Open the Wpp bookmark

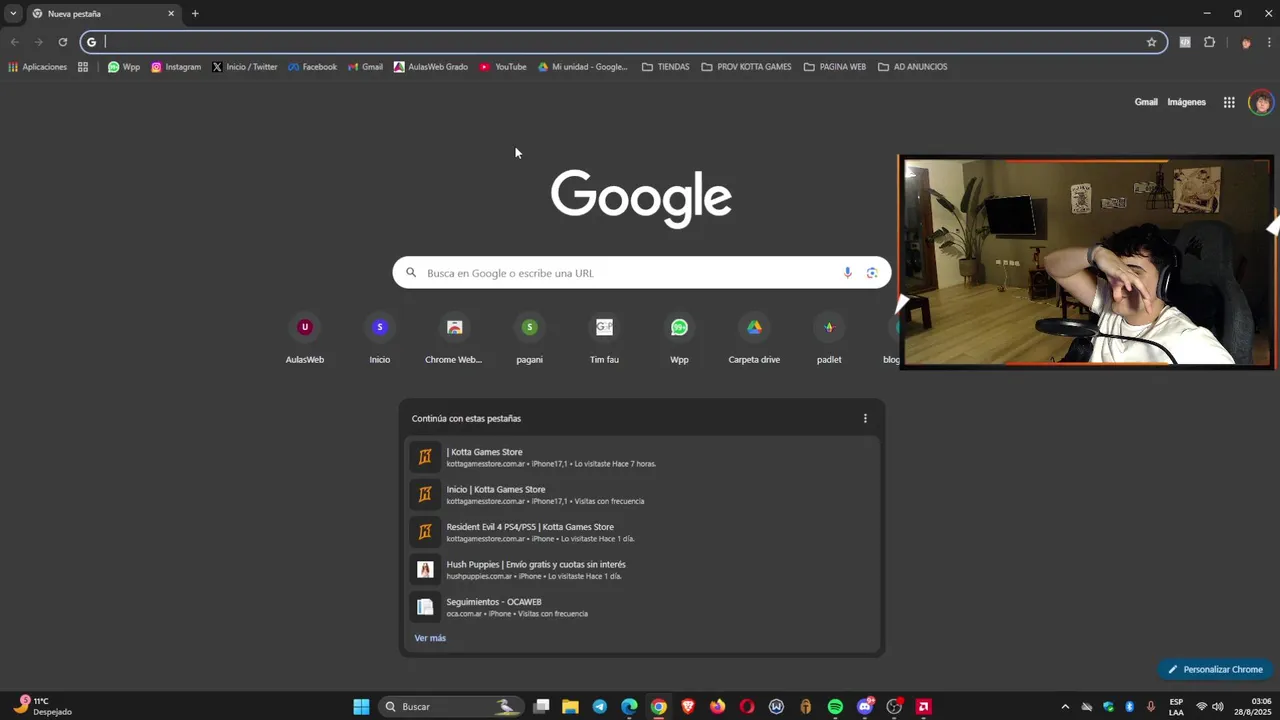coord(123,67)
